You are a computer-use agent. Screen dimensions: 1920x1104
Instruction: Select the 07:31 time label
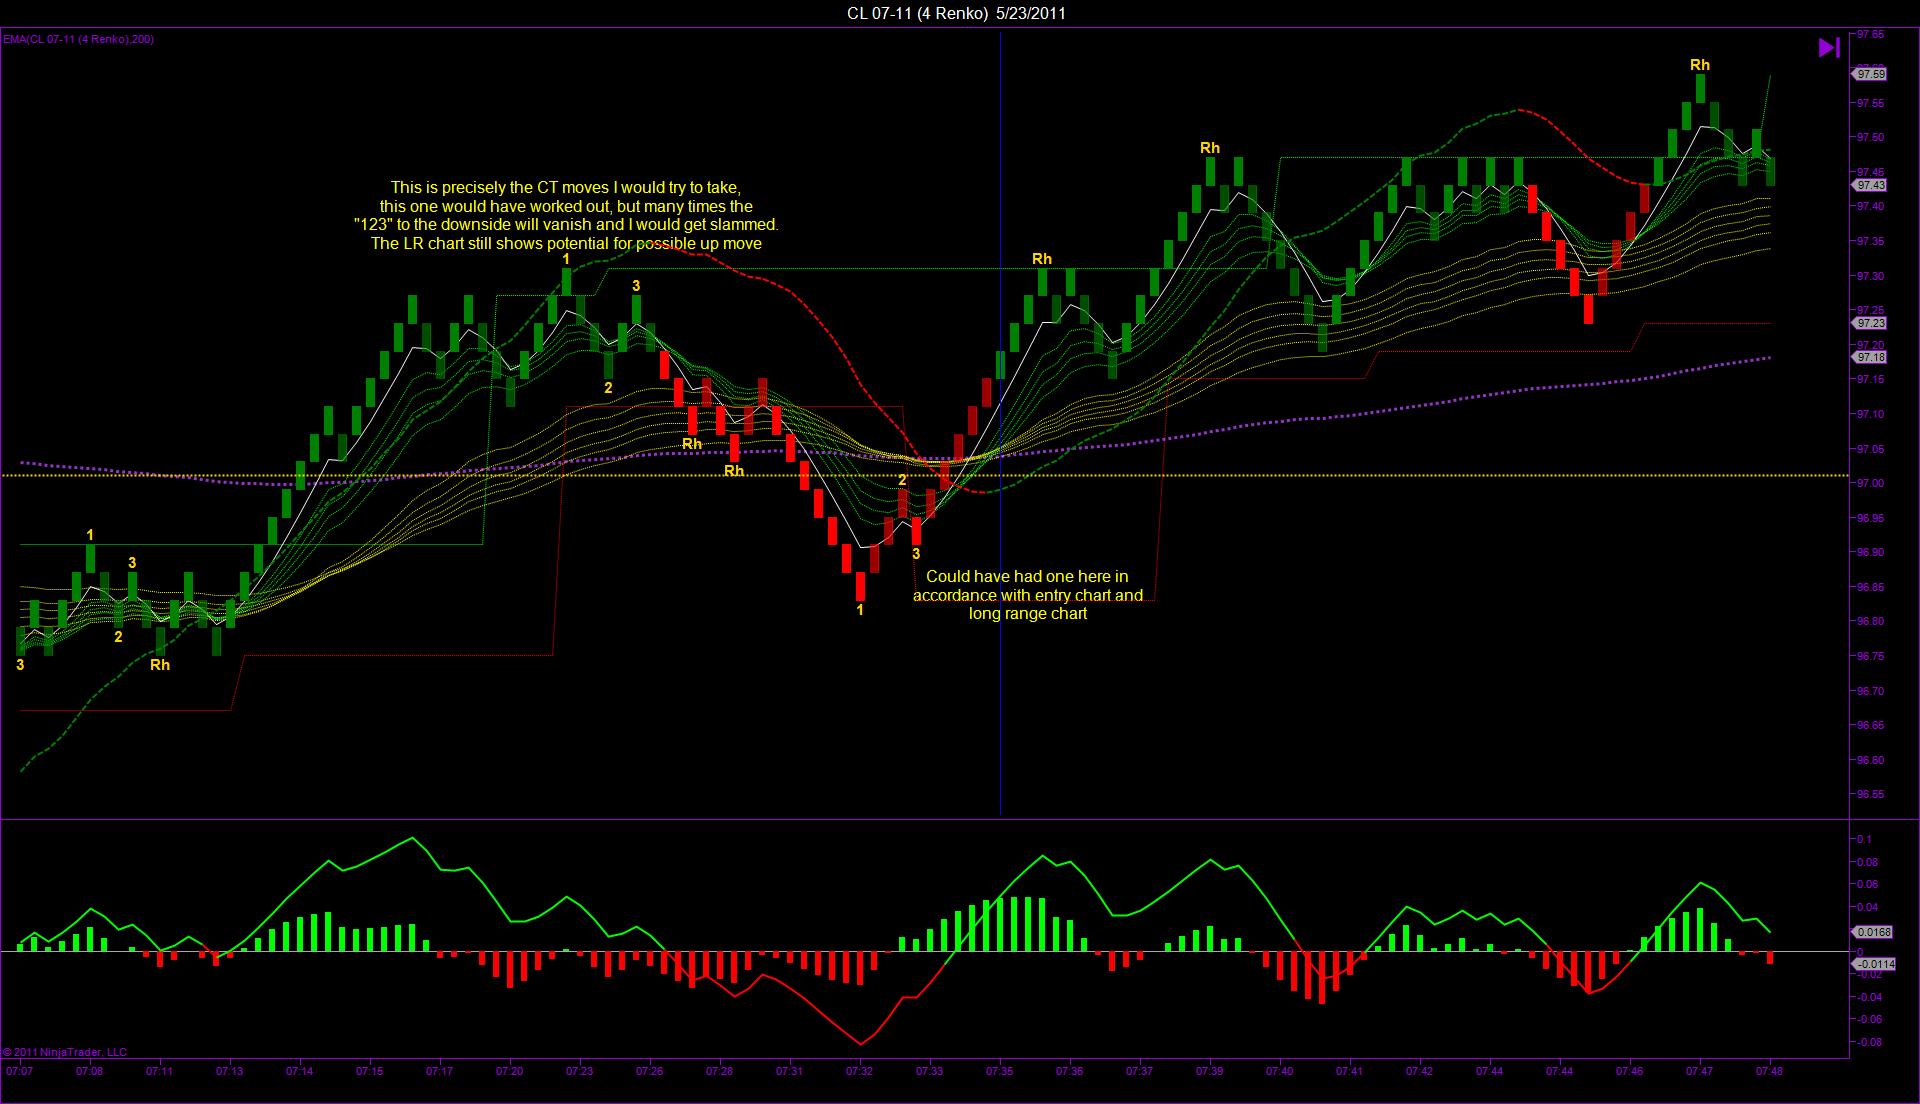click(x=789, y=1071)
